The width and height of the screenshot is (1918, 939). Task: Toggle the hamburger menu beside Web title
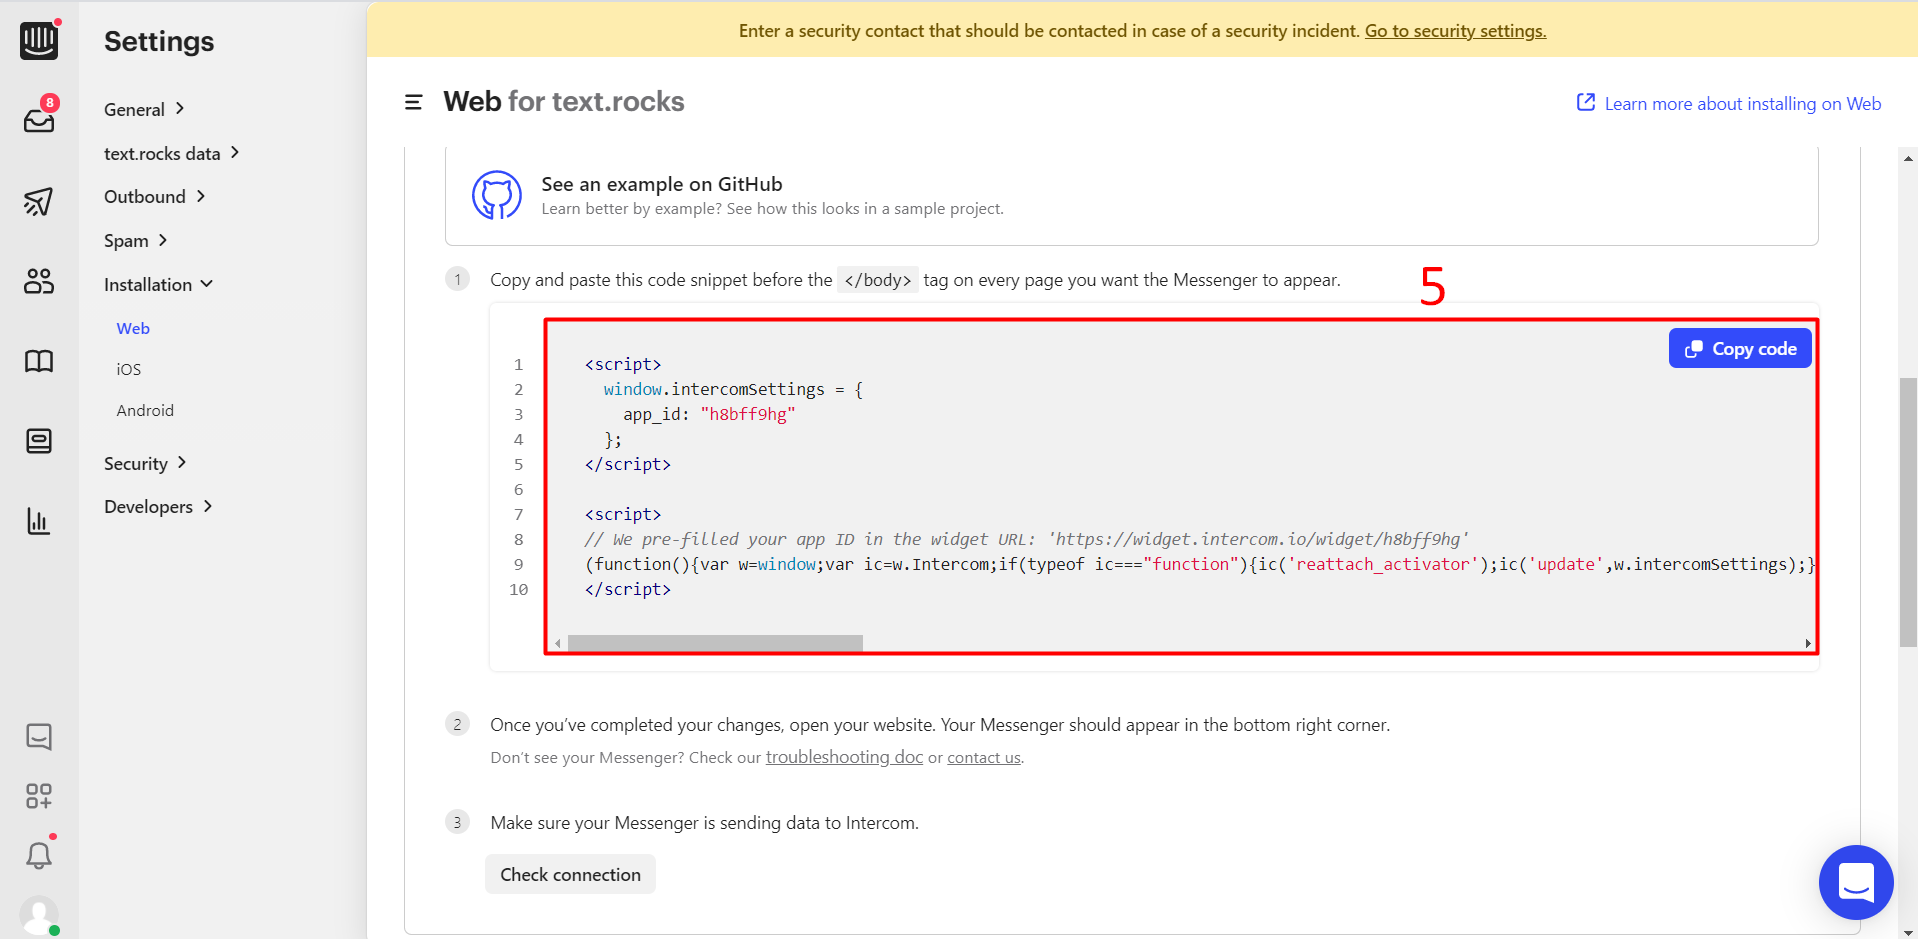click(x=413, y=102)
